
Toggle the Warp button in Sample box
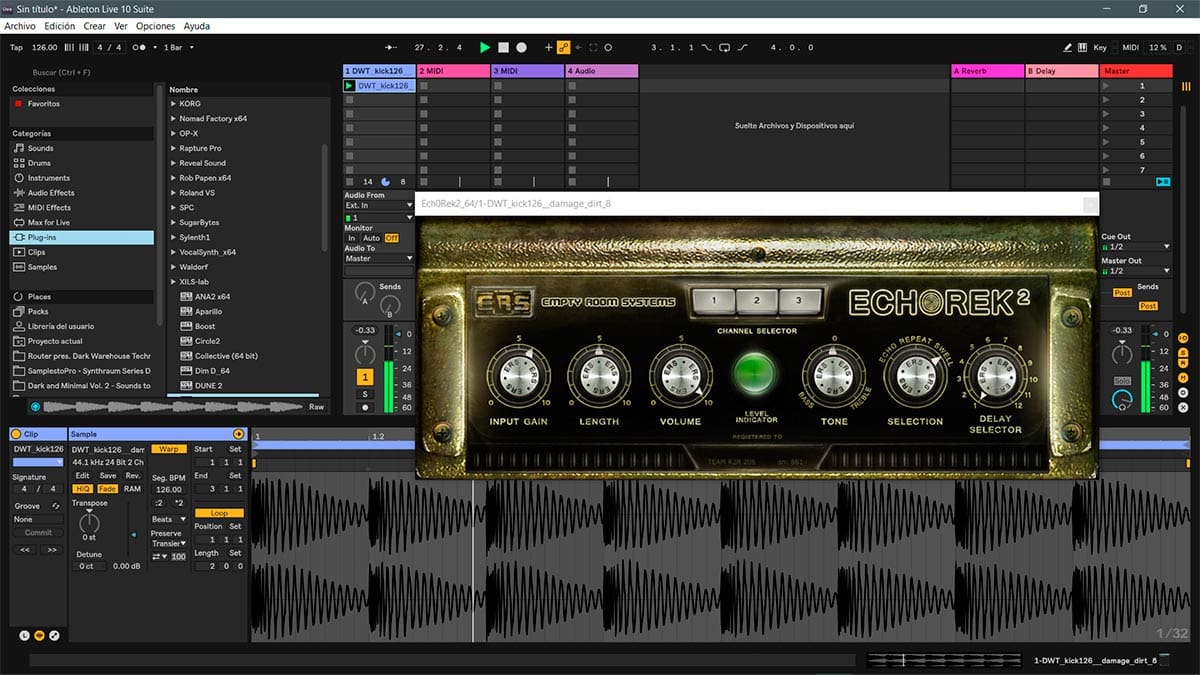(169, 449)
